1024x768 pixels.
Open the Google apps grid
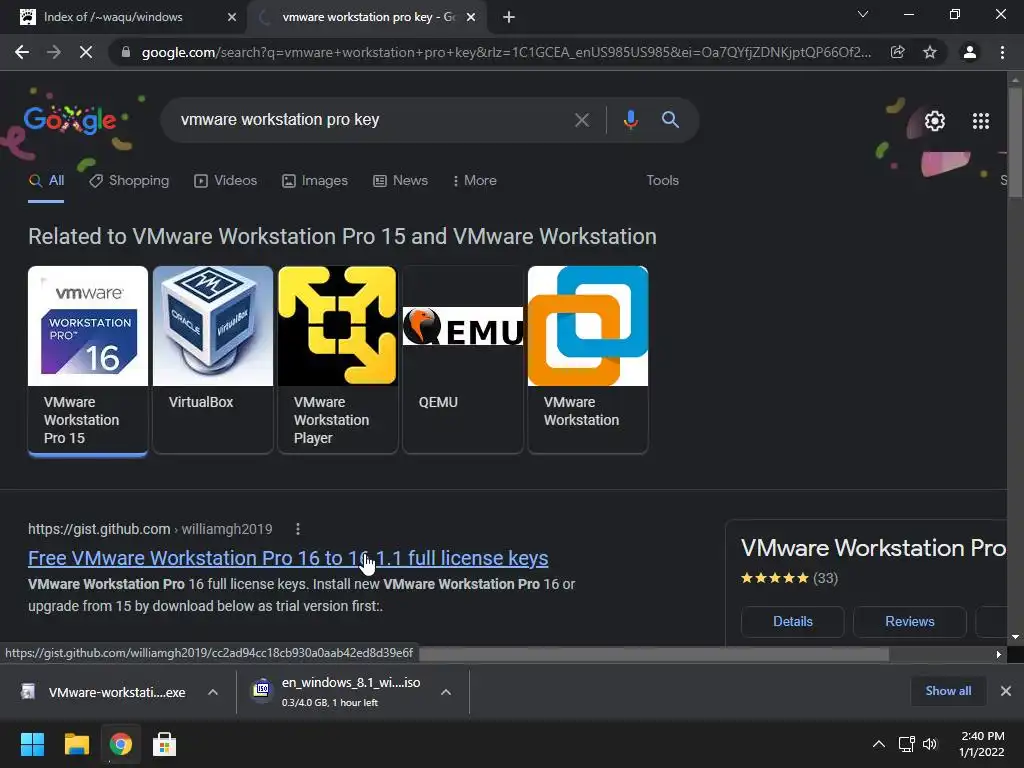[981, 121]
